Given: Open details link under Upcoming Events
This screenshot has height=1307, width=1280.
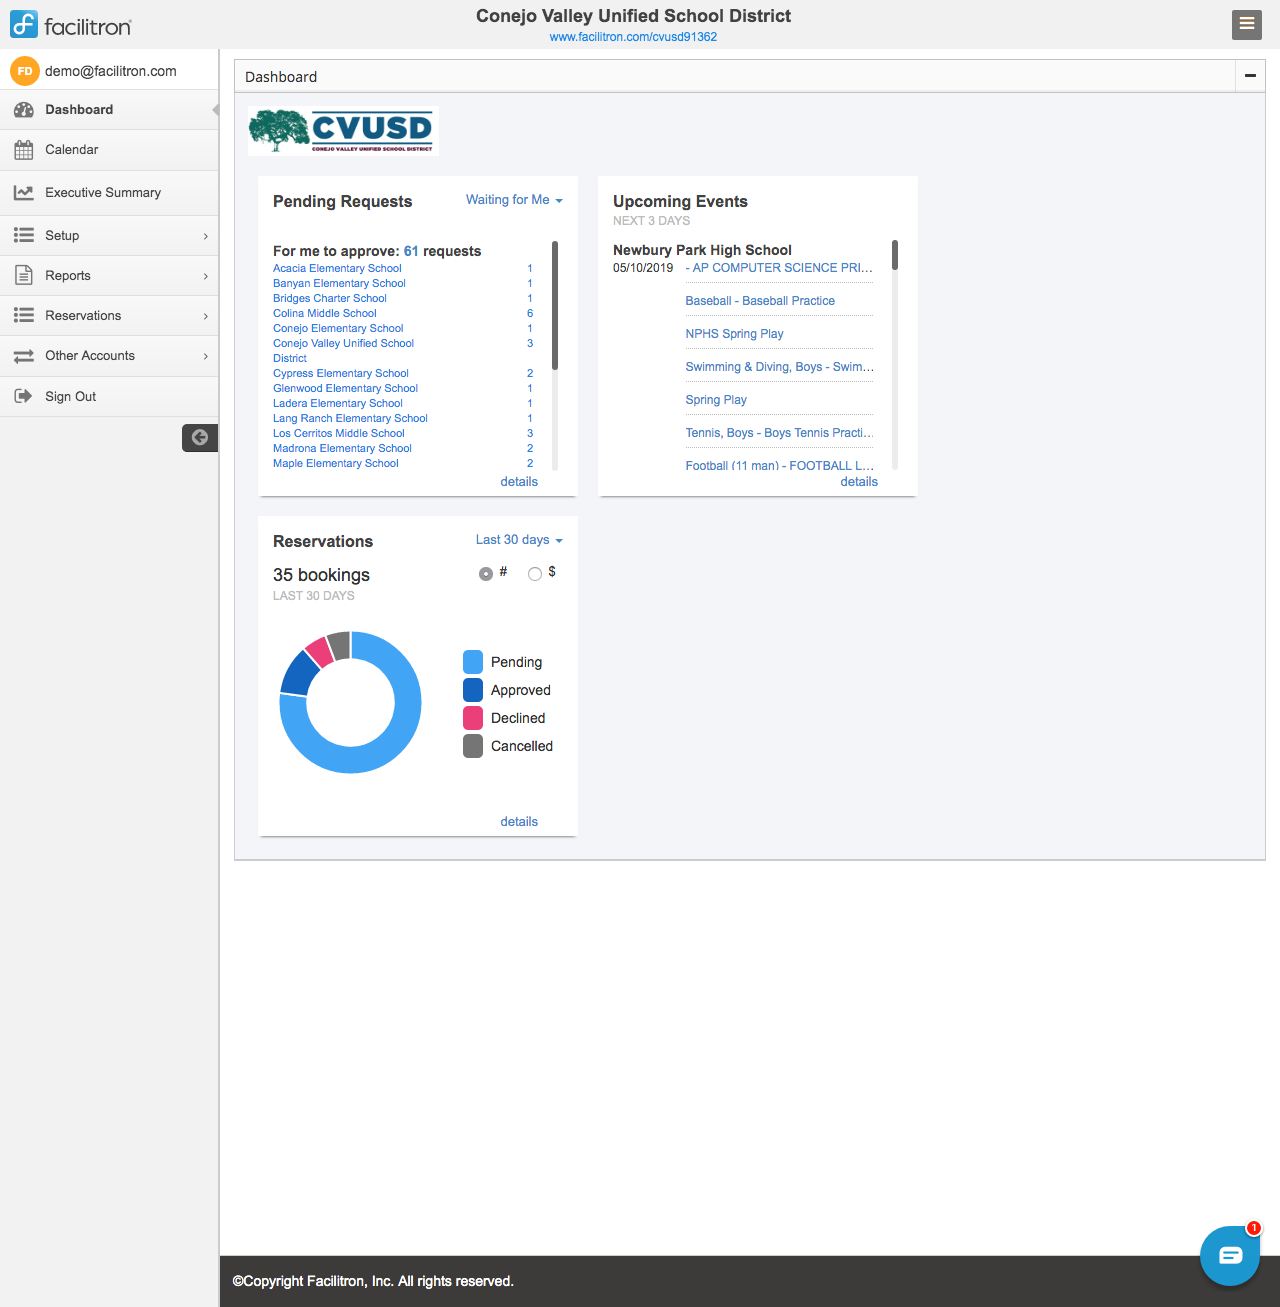Looking at the screenshot, I should 859,482.
